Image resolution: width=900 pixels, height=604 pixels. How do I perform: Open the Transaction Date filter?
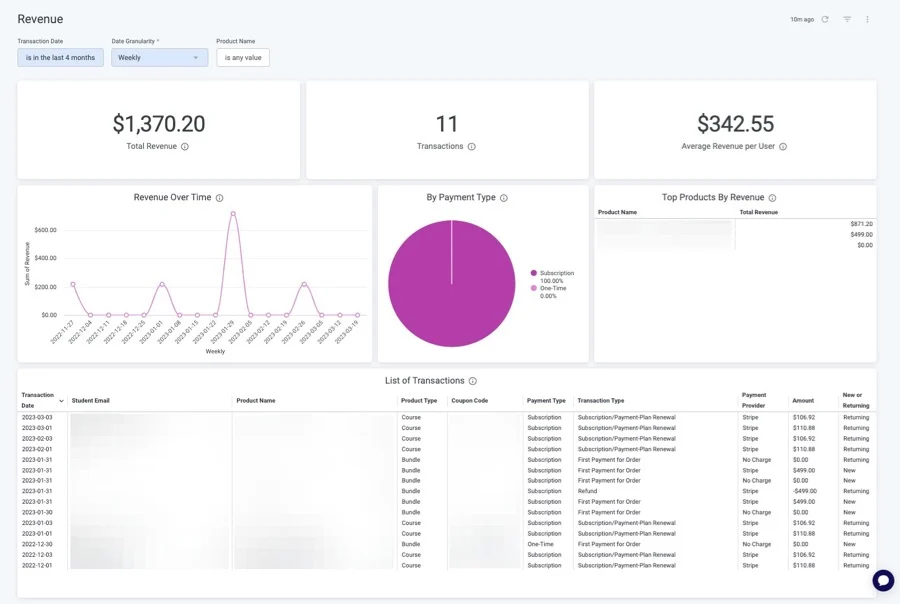pos(60,58)
